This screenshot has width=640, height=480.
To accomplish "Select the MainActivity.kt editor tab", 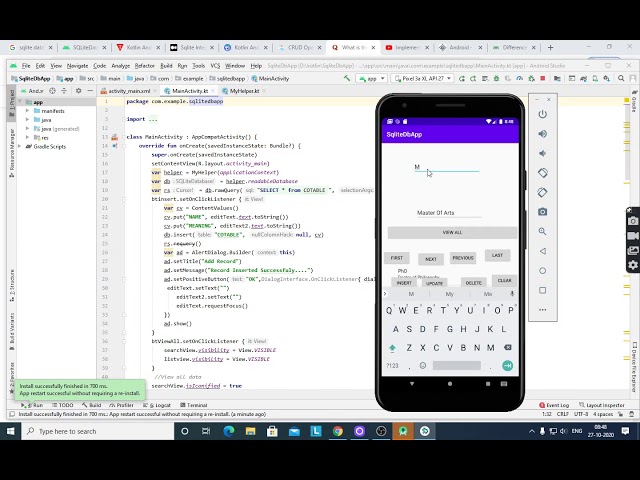I will [x=188, y=91].
